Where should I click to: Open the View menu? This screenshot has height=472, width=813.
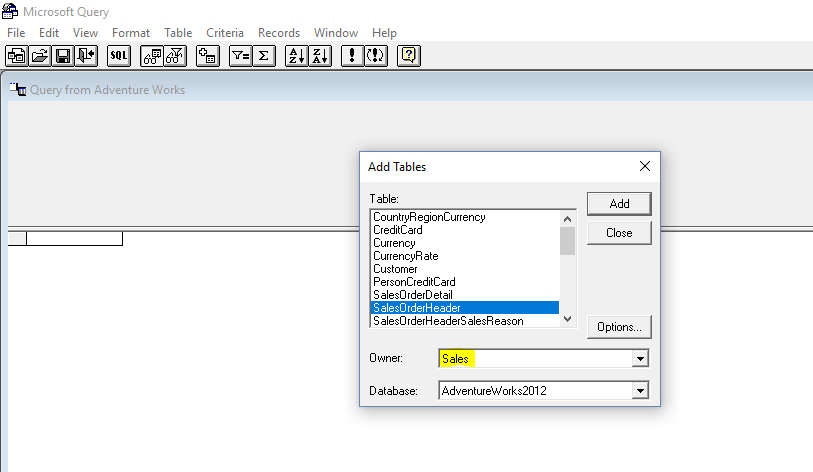[x=86, y=33]
